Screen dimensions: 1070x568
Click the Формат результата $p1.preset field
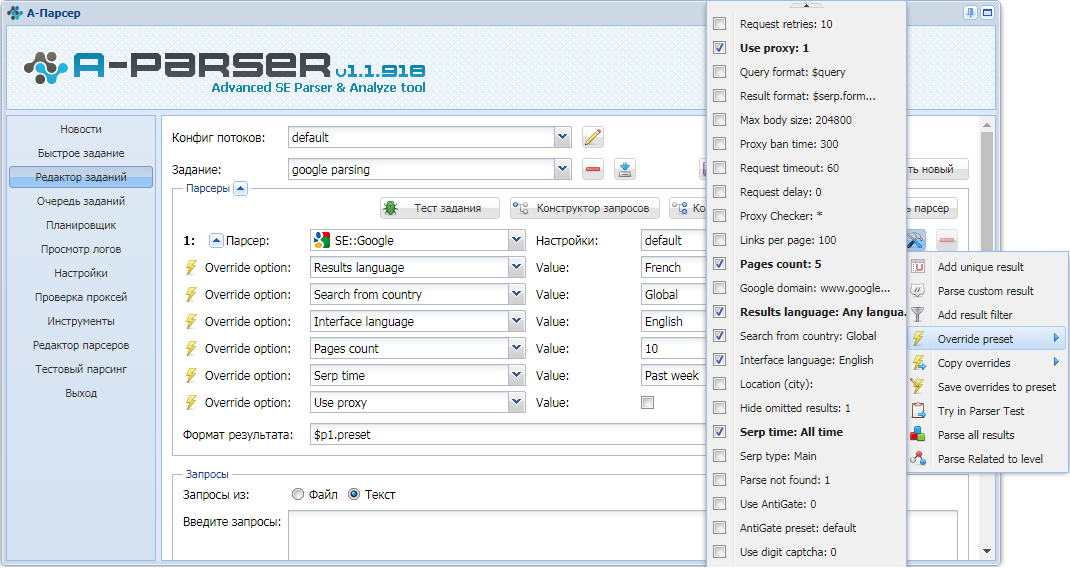pyautogui.click(x=508, y=435)
